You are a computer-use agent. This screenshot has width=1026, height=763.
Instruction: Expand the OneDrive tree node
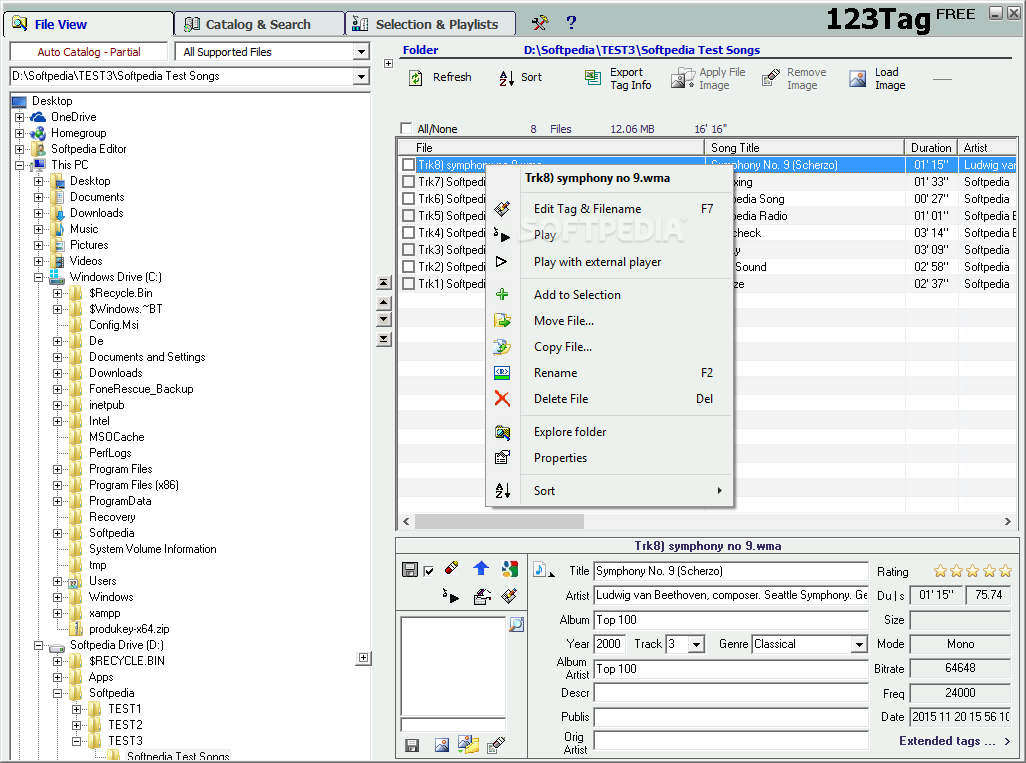[20, 117]
